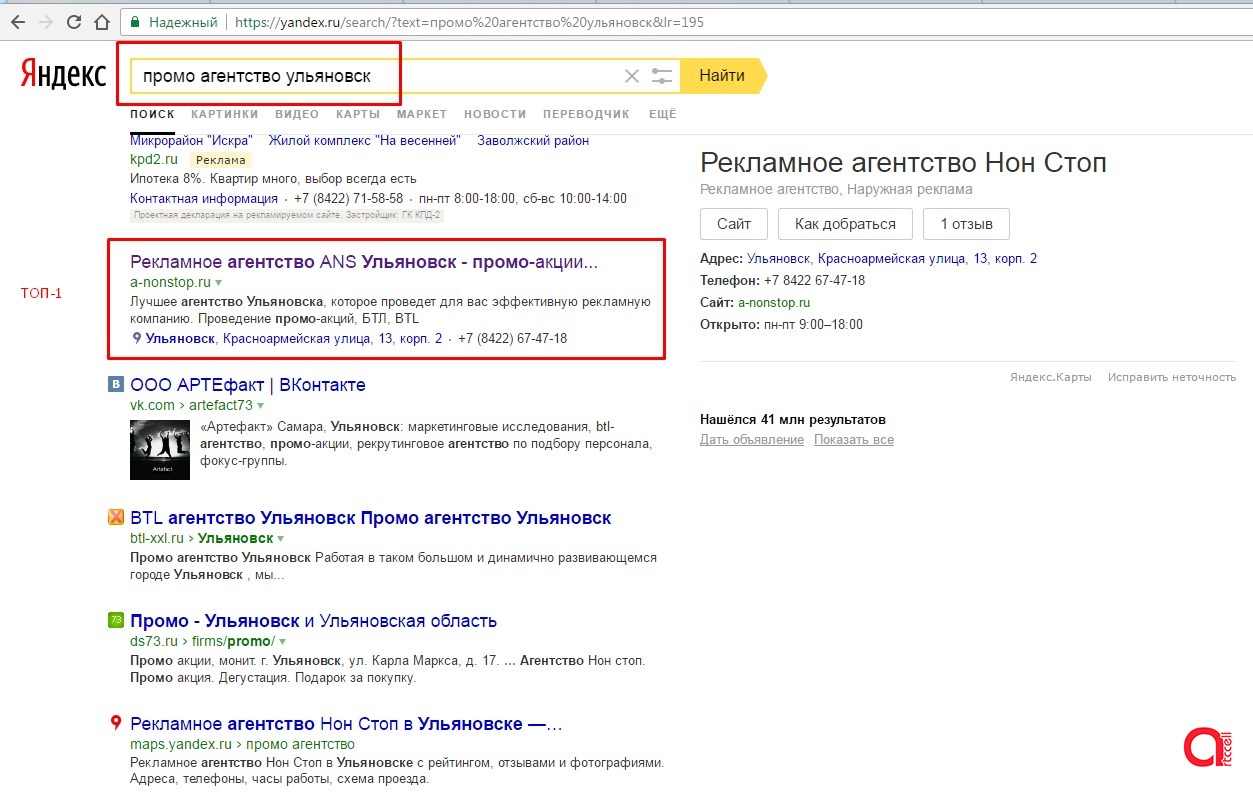Clear the search query with X icon
This screenshot has width=1253, height=792.
(x=631, y=76)
